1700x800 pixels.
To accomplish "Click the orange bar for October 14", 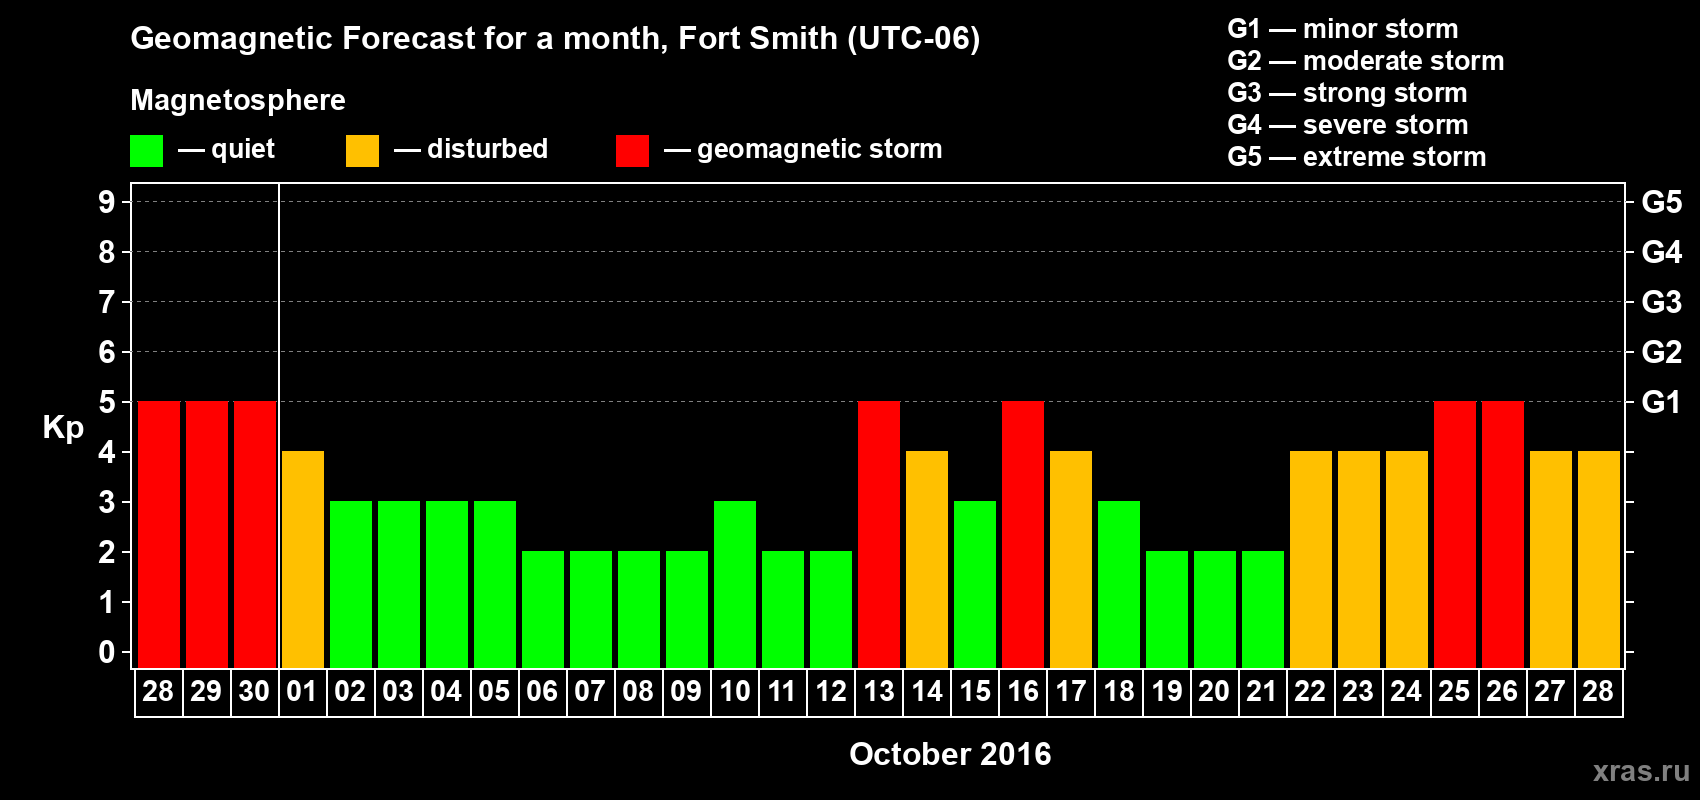I will (927, 560).
